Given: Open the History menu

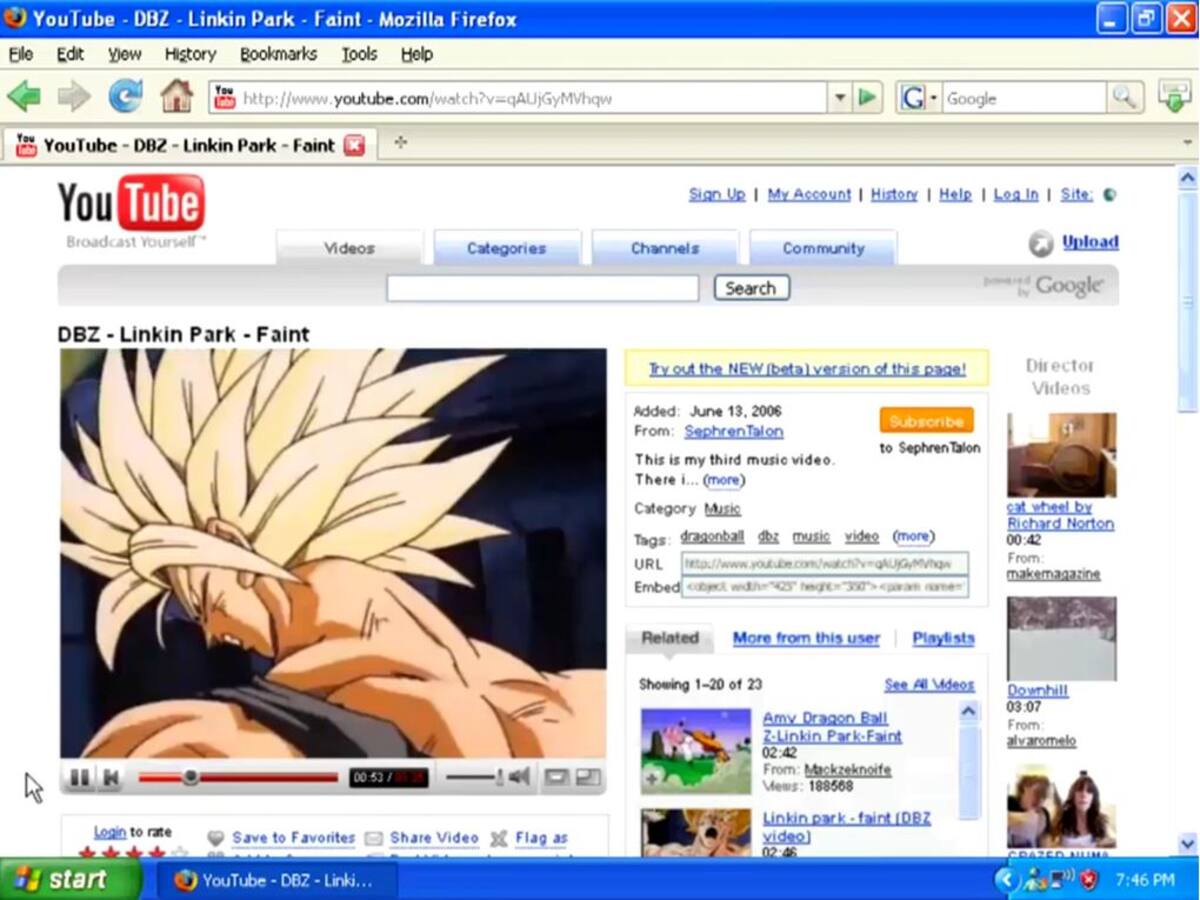Looking at the screenshot, I should pyautogui.click(x=190, y=54).
